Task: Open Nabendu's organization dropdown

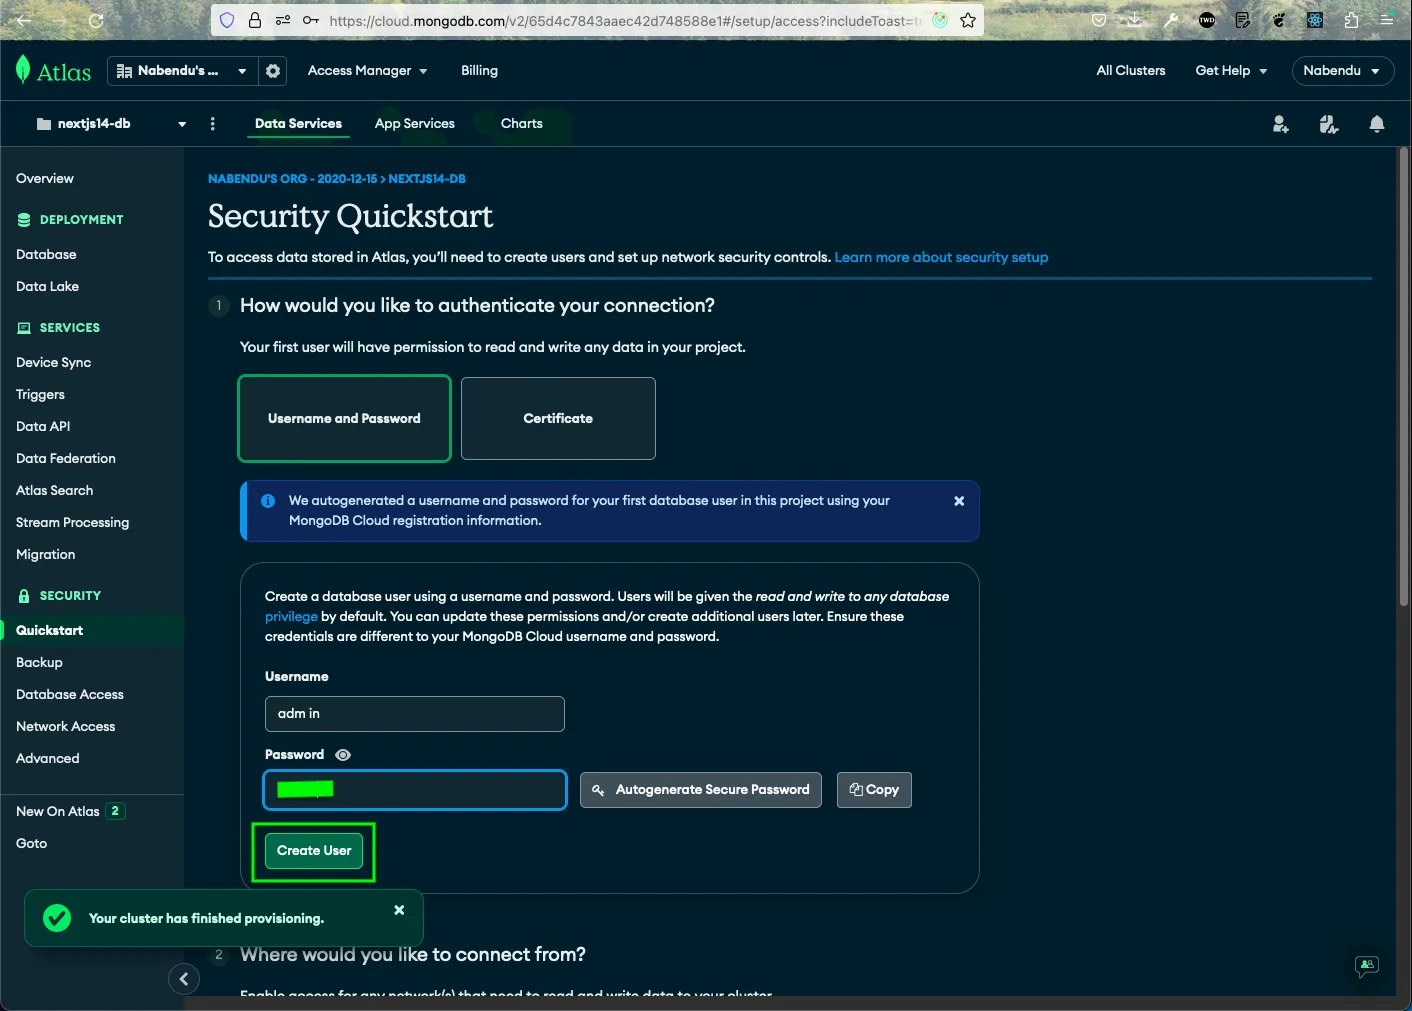Action: point(181,71)
